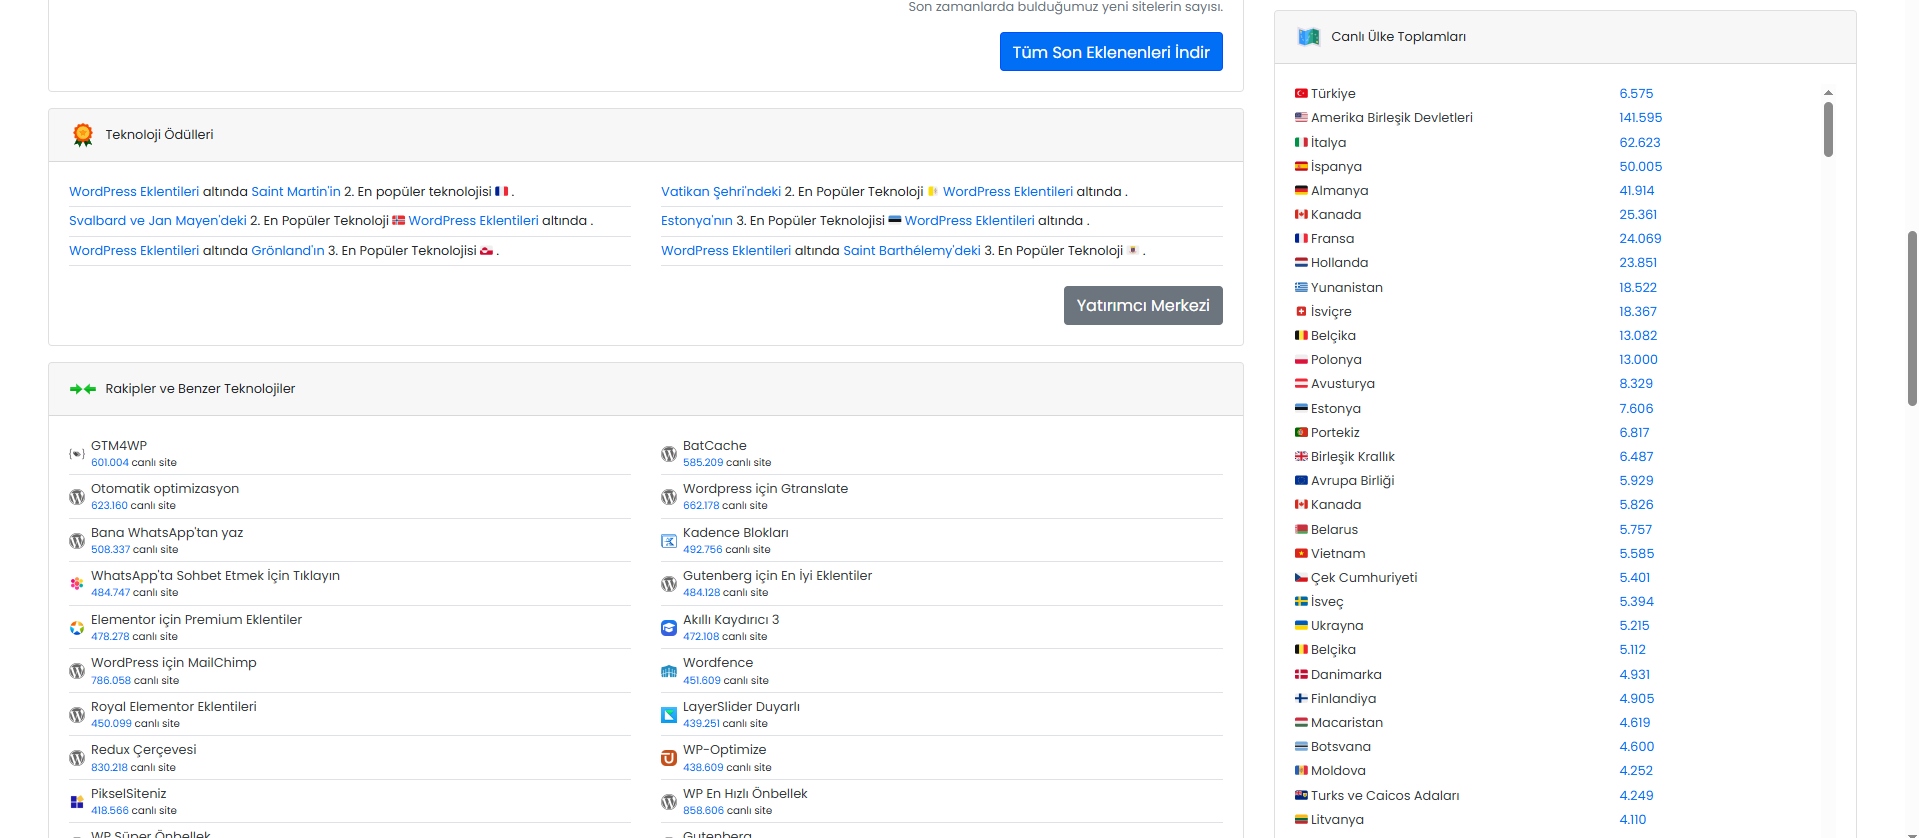This screenshot has height=838, width=1919.
Task: Open the Wordfence technology name
Action: (x=718, y=663)
